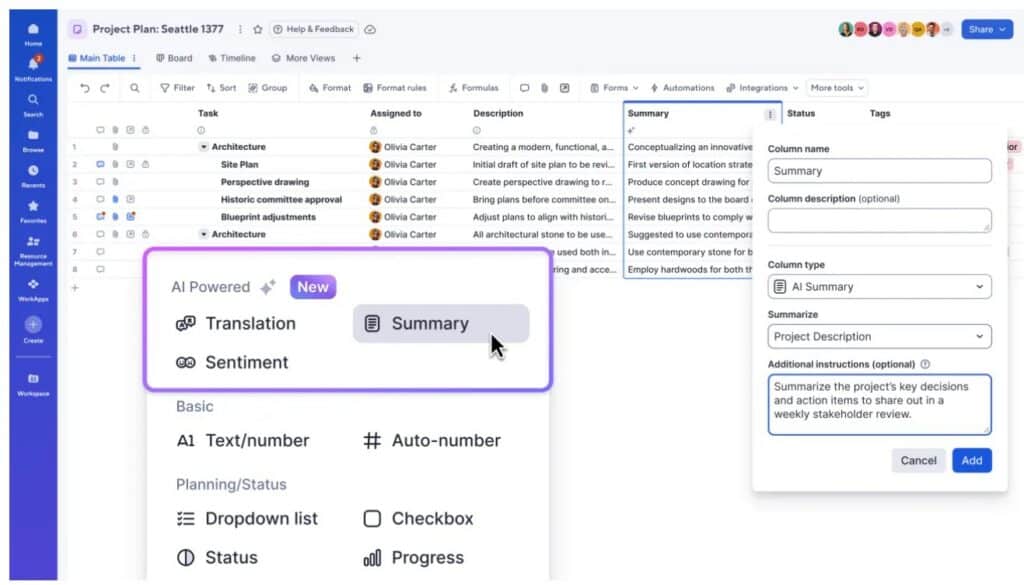Open Format rules

pyautogui.click(x=395, y=87)
